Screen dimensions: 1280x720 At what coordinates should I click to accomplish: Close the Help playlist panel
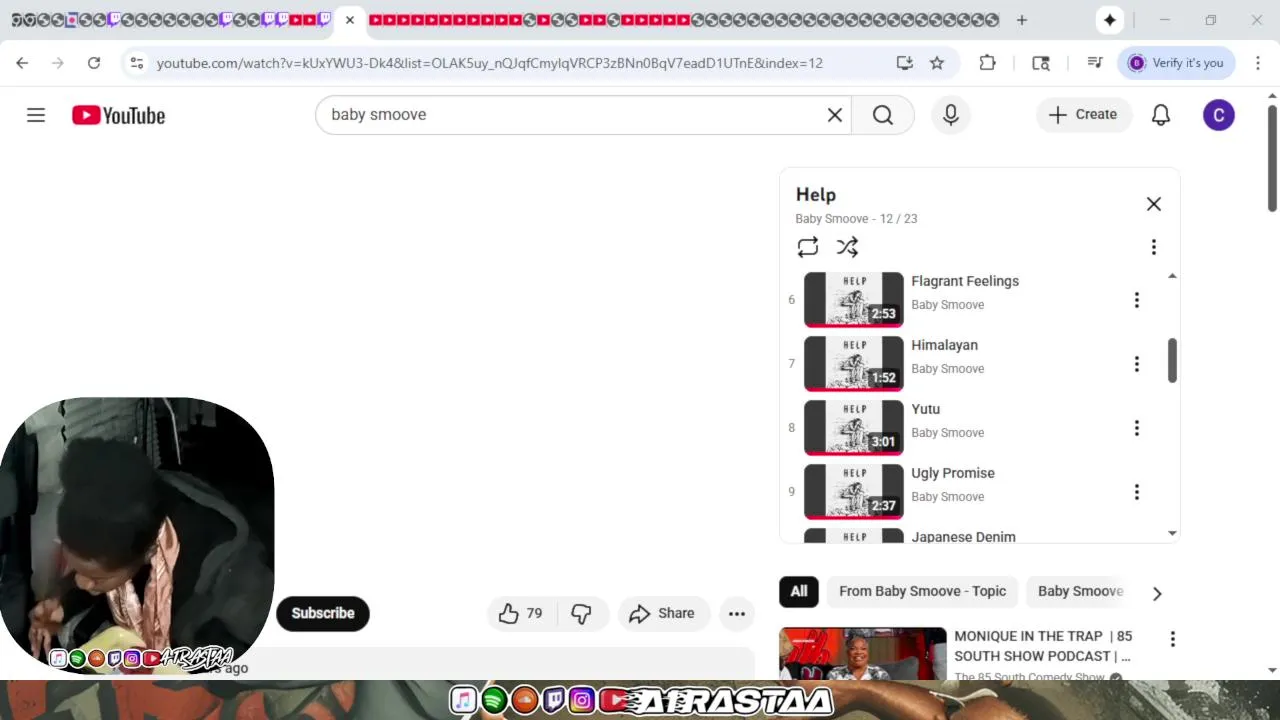1154,204
